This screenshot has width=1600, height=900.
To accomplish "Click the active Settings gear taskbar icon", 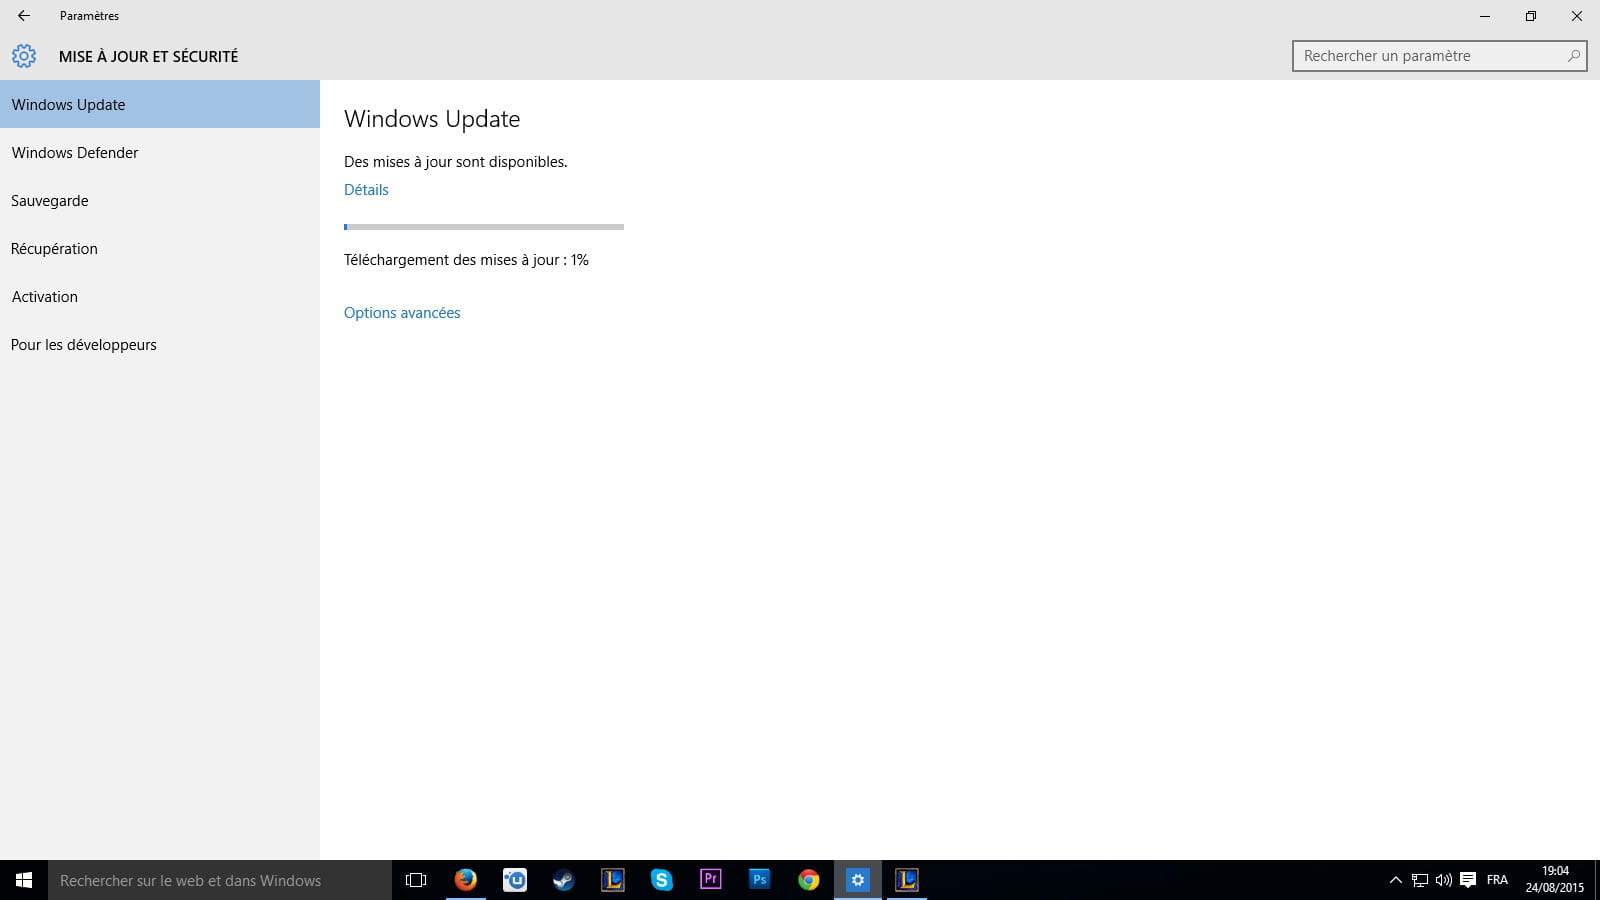I will tap(857, 880).
